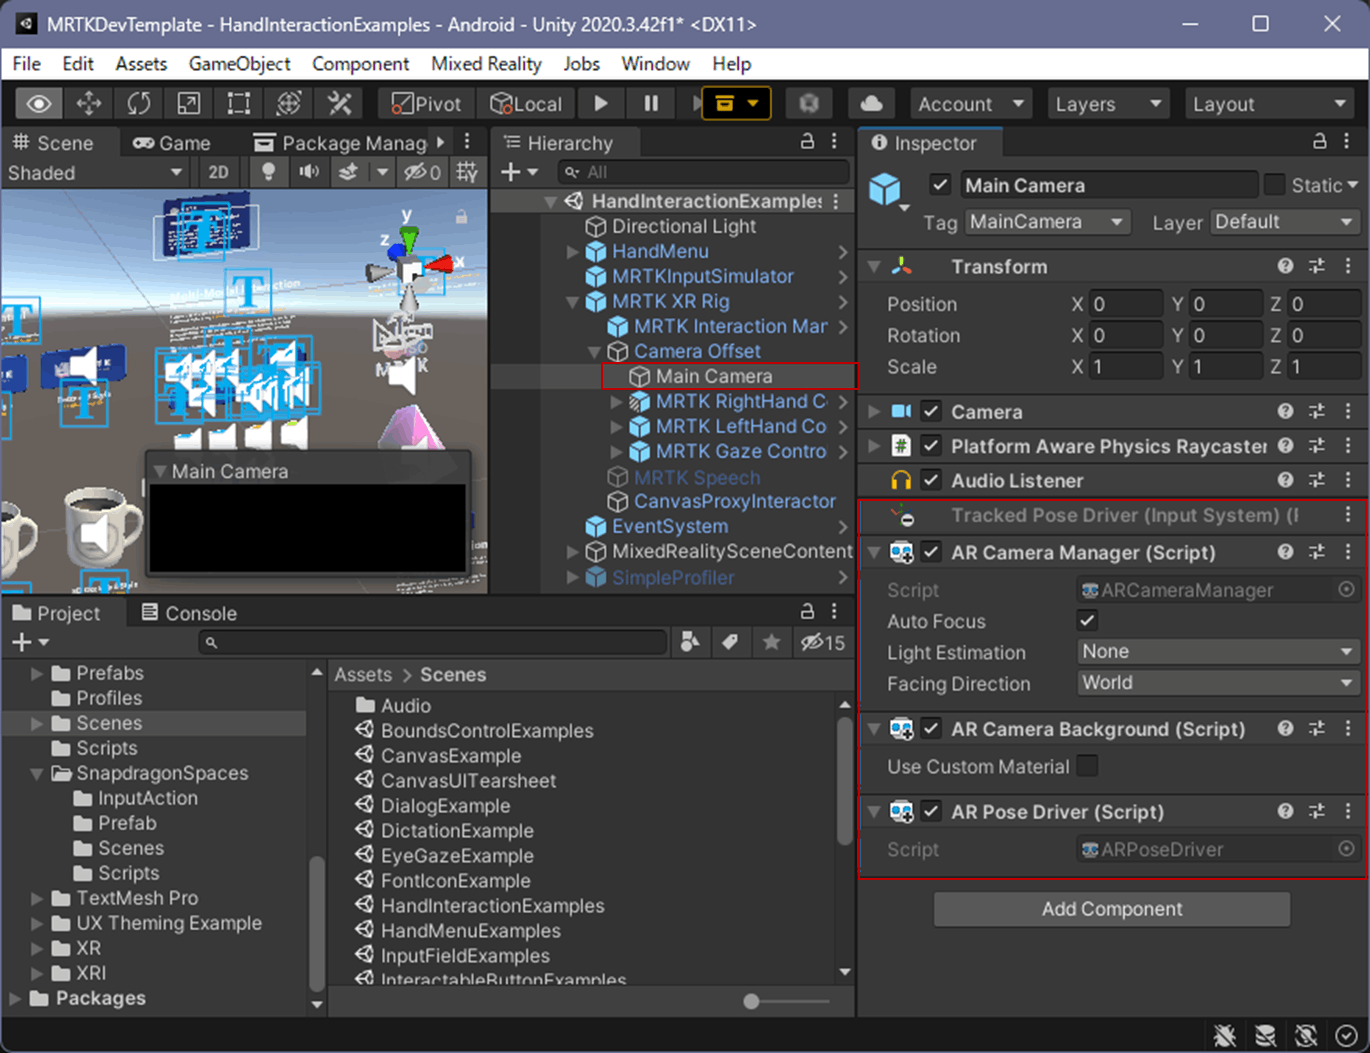Screen dimensions: 1370x1053
Task: Collapse the MRTK XR Rig tree item
Action: pos(573,302)
